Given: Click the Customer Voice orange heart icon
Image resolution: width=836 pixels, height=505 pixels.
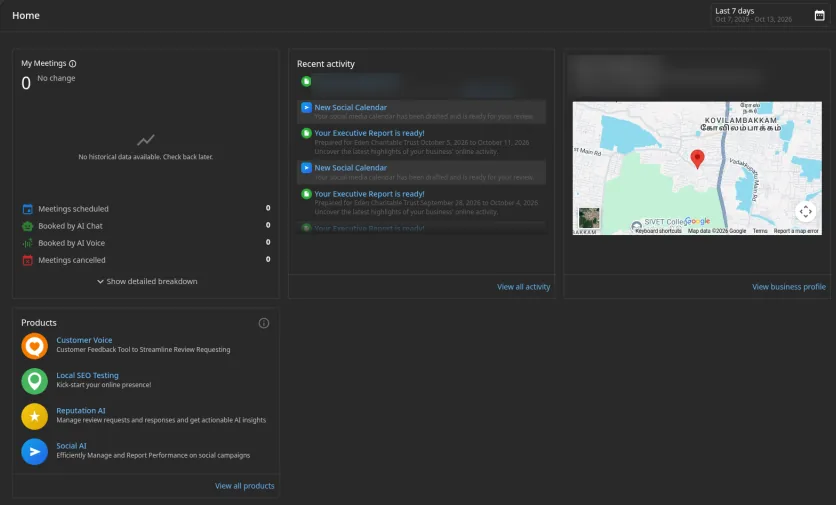Looking at the screenshot, I should [35, 346].
